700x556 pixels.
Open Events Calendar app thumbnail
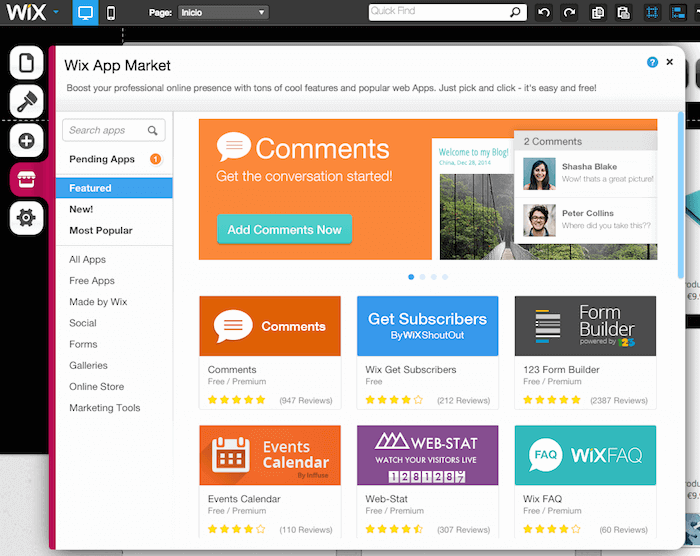click(x=270, y=455)
